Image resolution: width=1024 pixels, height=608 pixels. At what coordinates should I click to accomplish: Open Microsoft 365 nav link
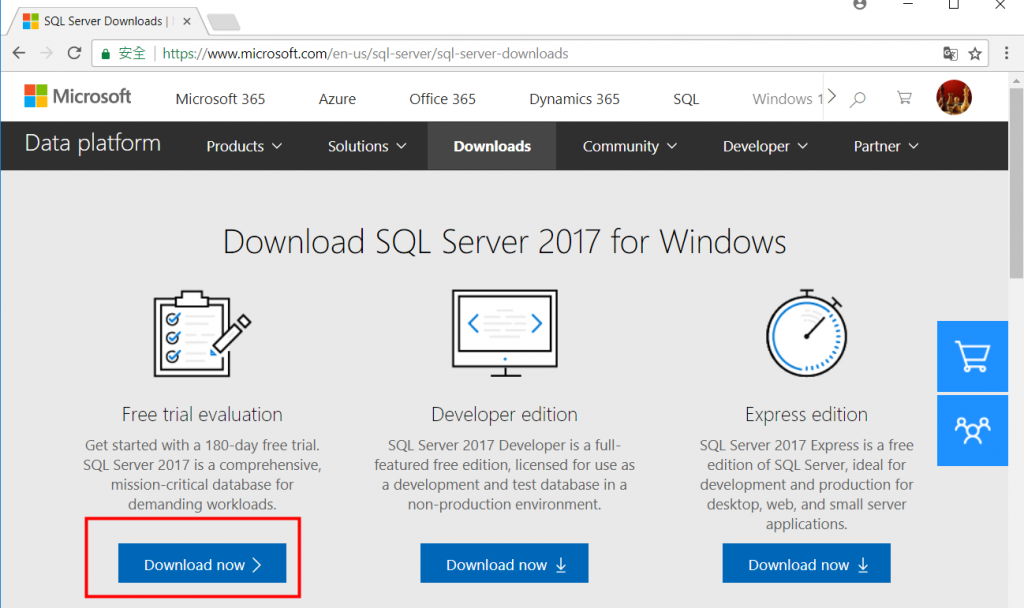tap(220, 99)
